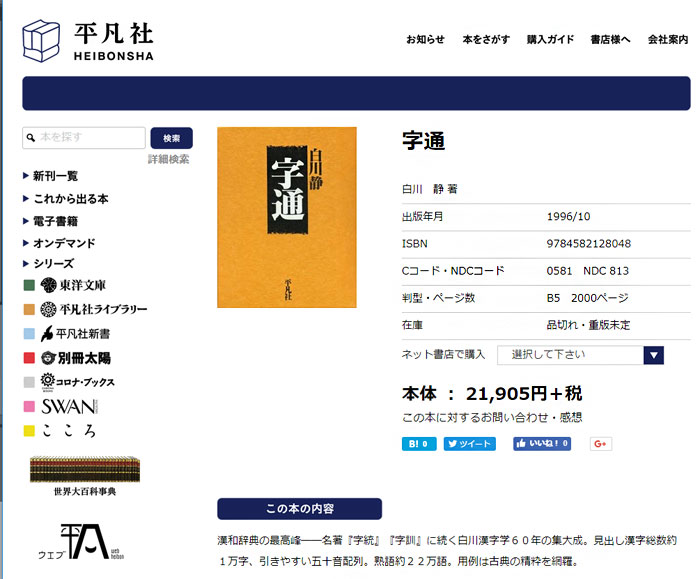
Task: Click the yellow swatch beside こころ
Action: click(x=29, y=431)
